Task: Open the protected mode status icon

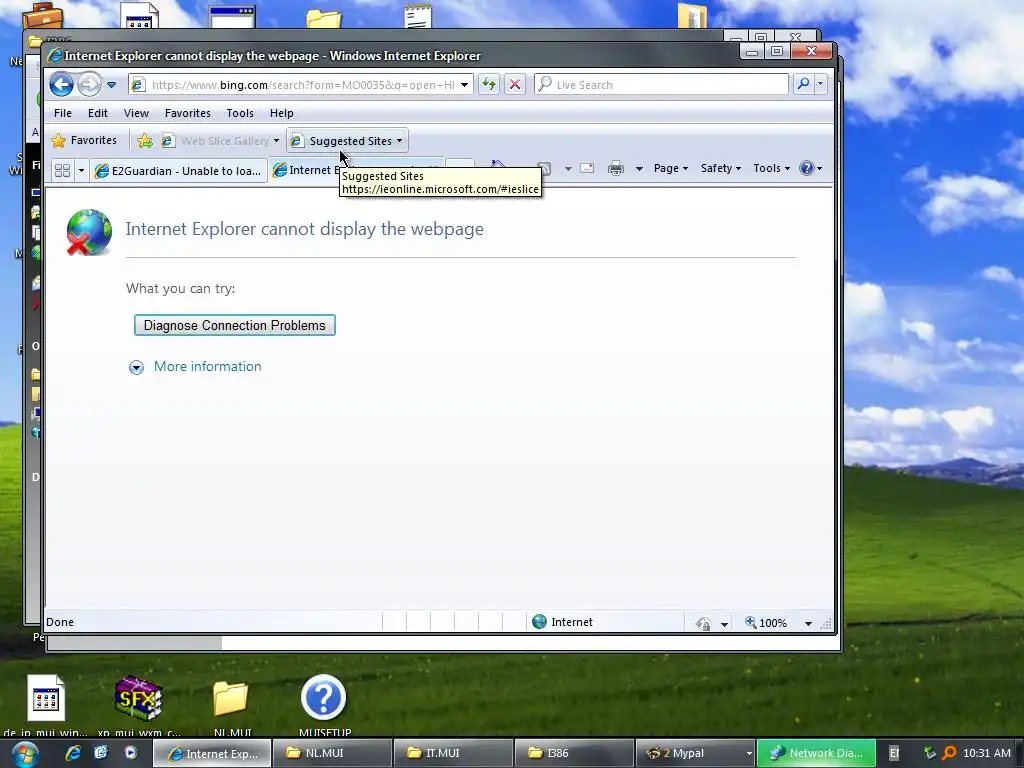Action: click(704, 623)
